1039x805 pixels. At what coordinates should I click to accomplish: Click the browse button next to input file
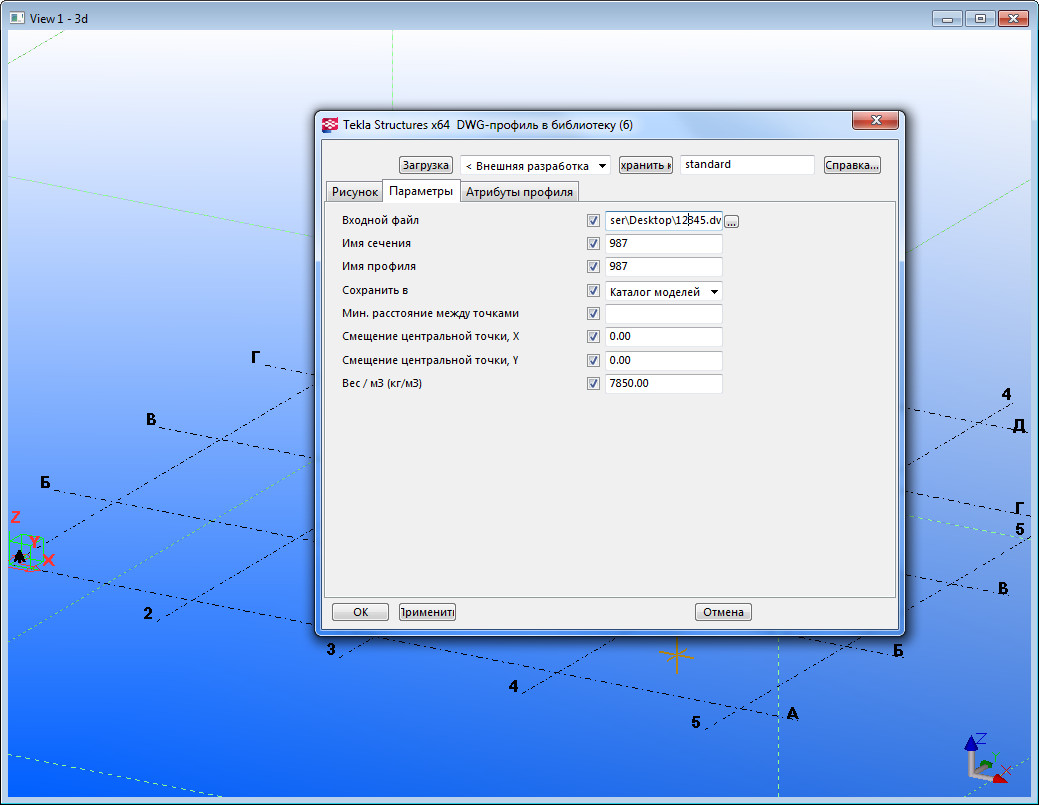click(x=731, y=222)
